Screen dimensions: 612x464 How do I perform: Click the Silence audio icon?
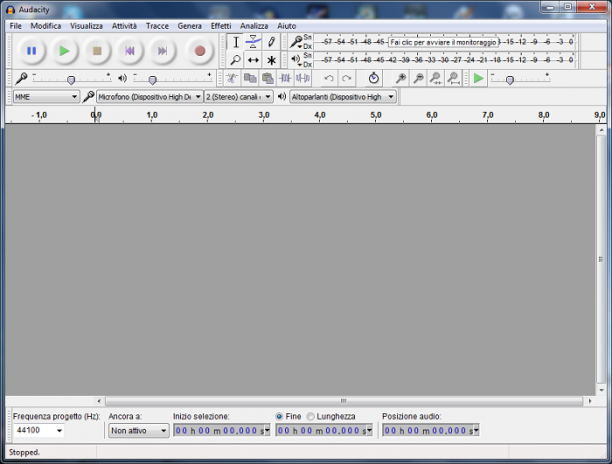click(303, 78)
